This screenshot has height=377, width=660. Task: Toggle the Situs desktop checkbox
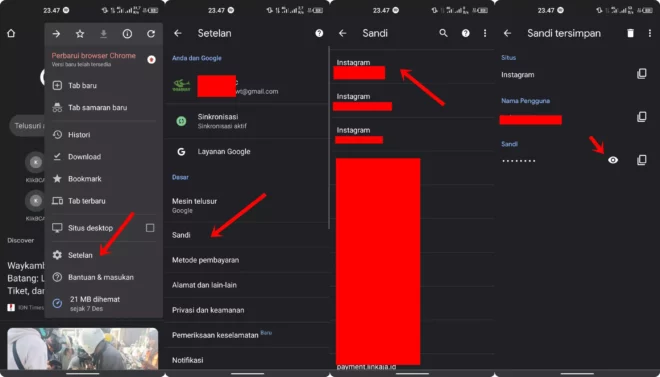pos(150,228)
